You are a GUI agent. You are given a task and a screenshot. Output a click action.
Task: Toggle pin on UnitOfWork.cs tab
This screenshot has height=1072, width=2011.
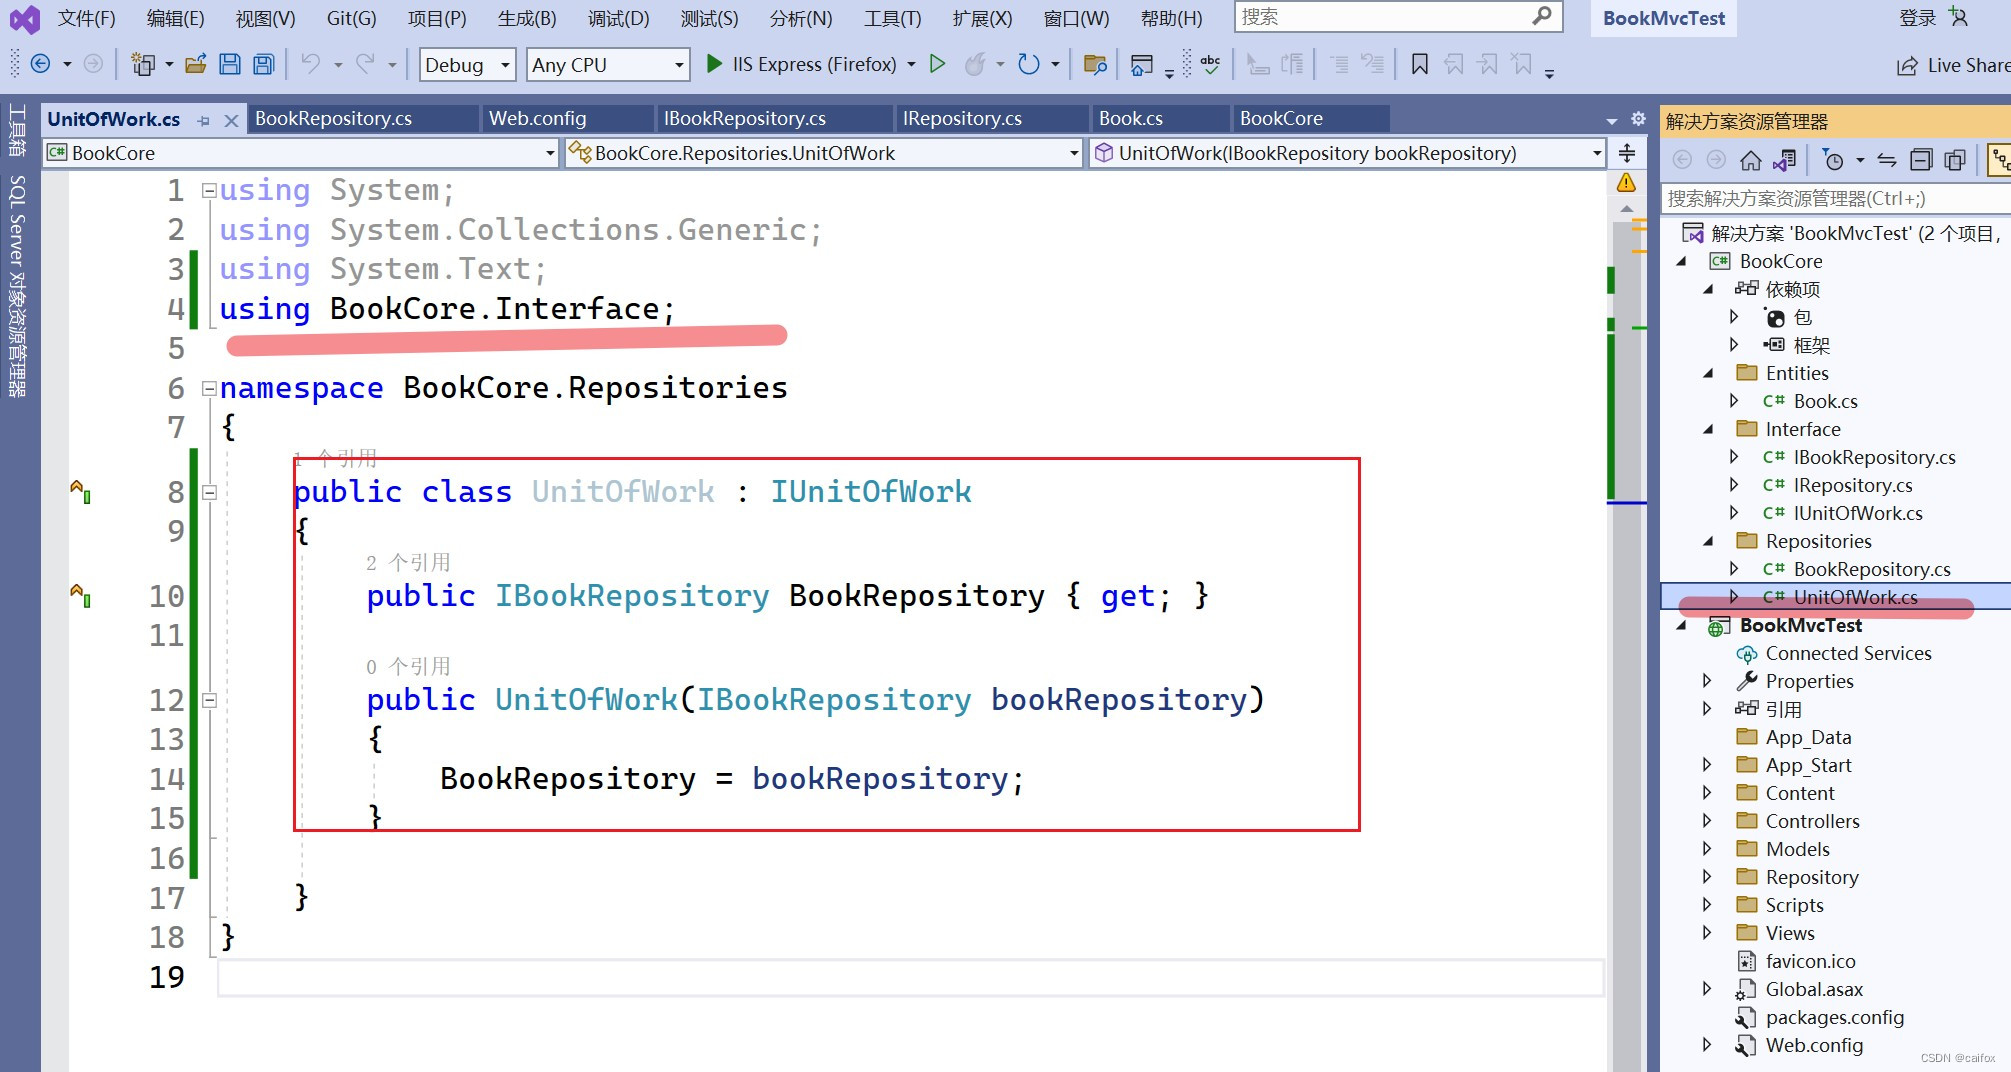tap(204, 120)
